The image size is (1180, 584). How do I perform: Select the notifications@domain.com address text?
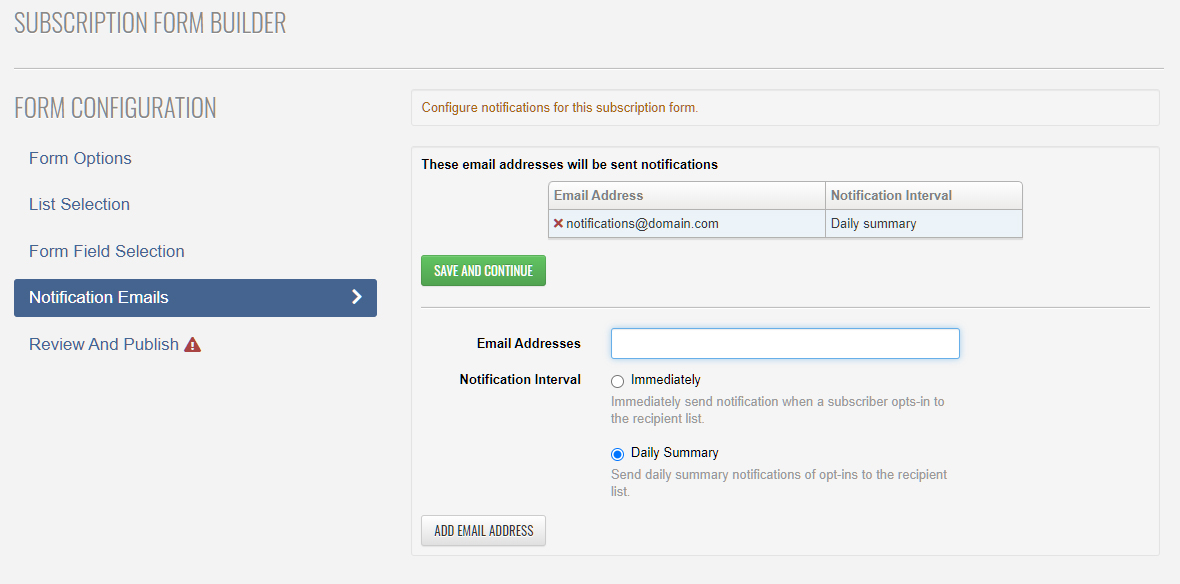(642, 224)
